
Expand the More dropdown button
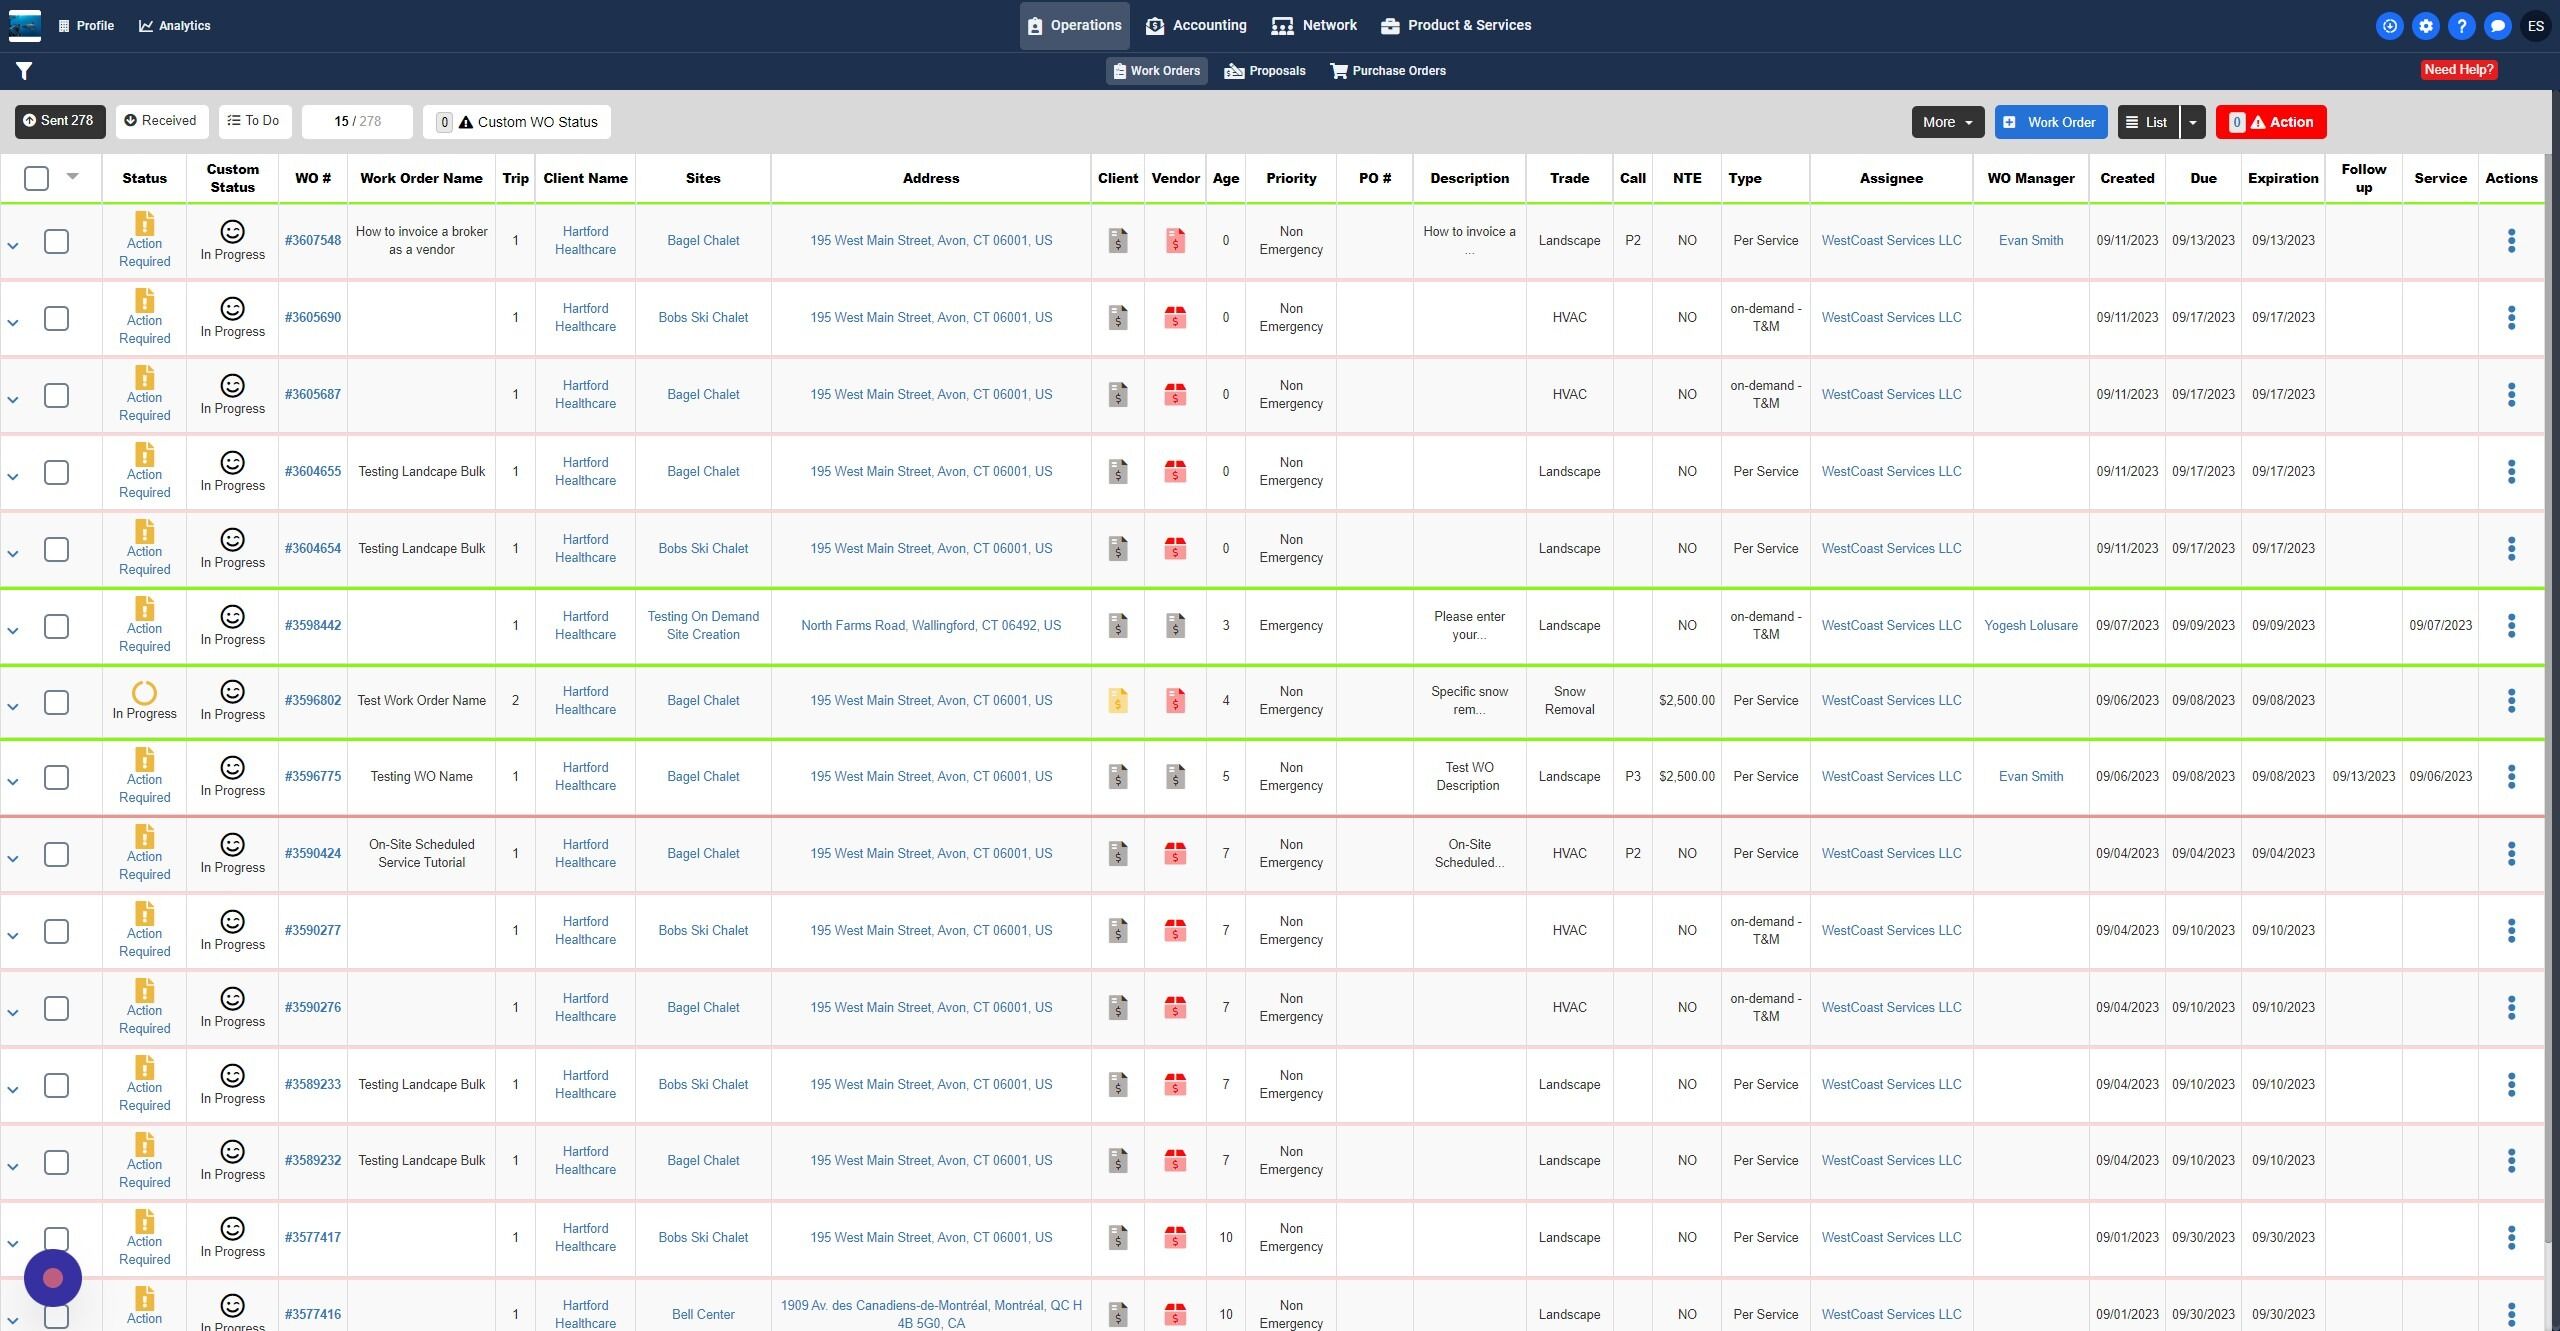click(1947, 122)
